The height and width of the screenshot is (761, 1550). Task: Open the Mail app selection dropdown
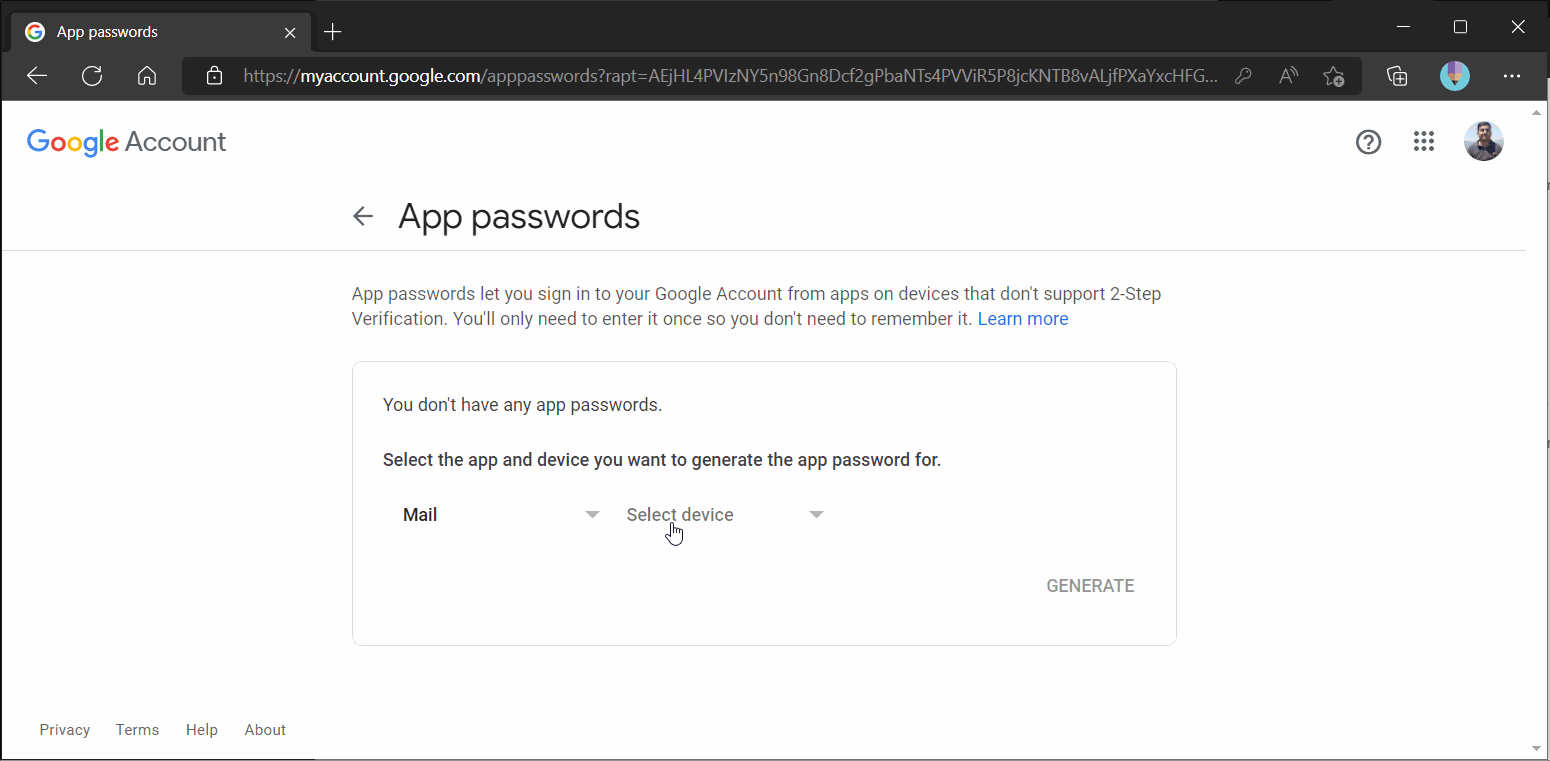click(x=500, y=515)
